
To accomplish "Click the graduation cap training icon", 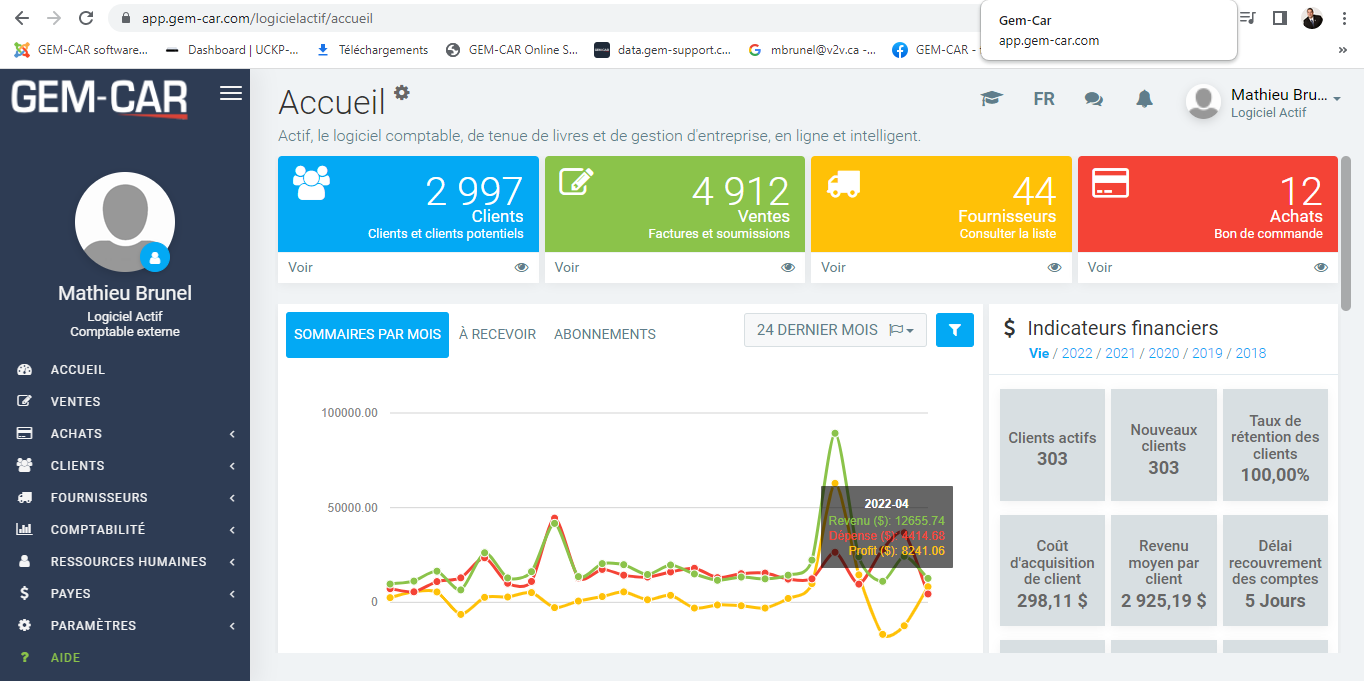I will point(991,99).
